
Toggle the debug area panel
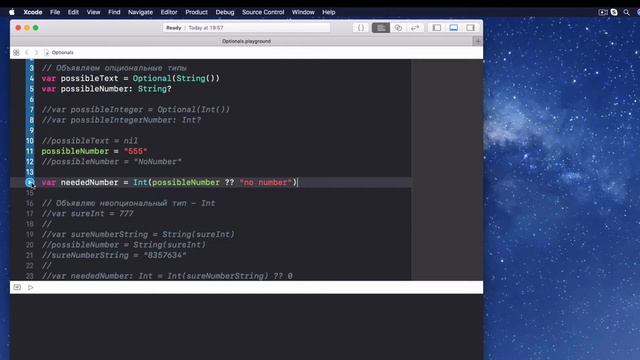click(453, 28)
